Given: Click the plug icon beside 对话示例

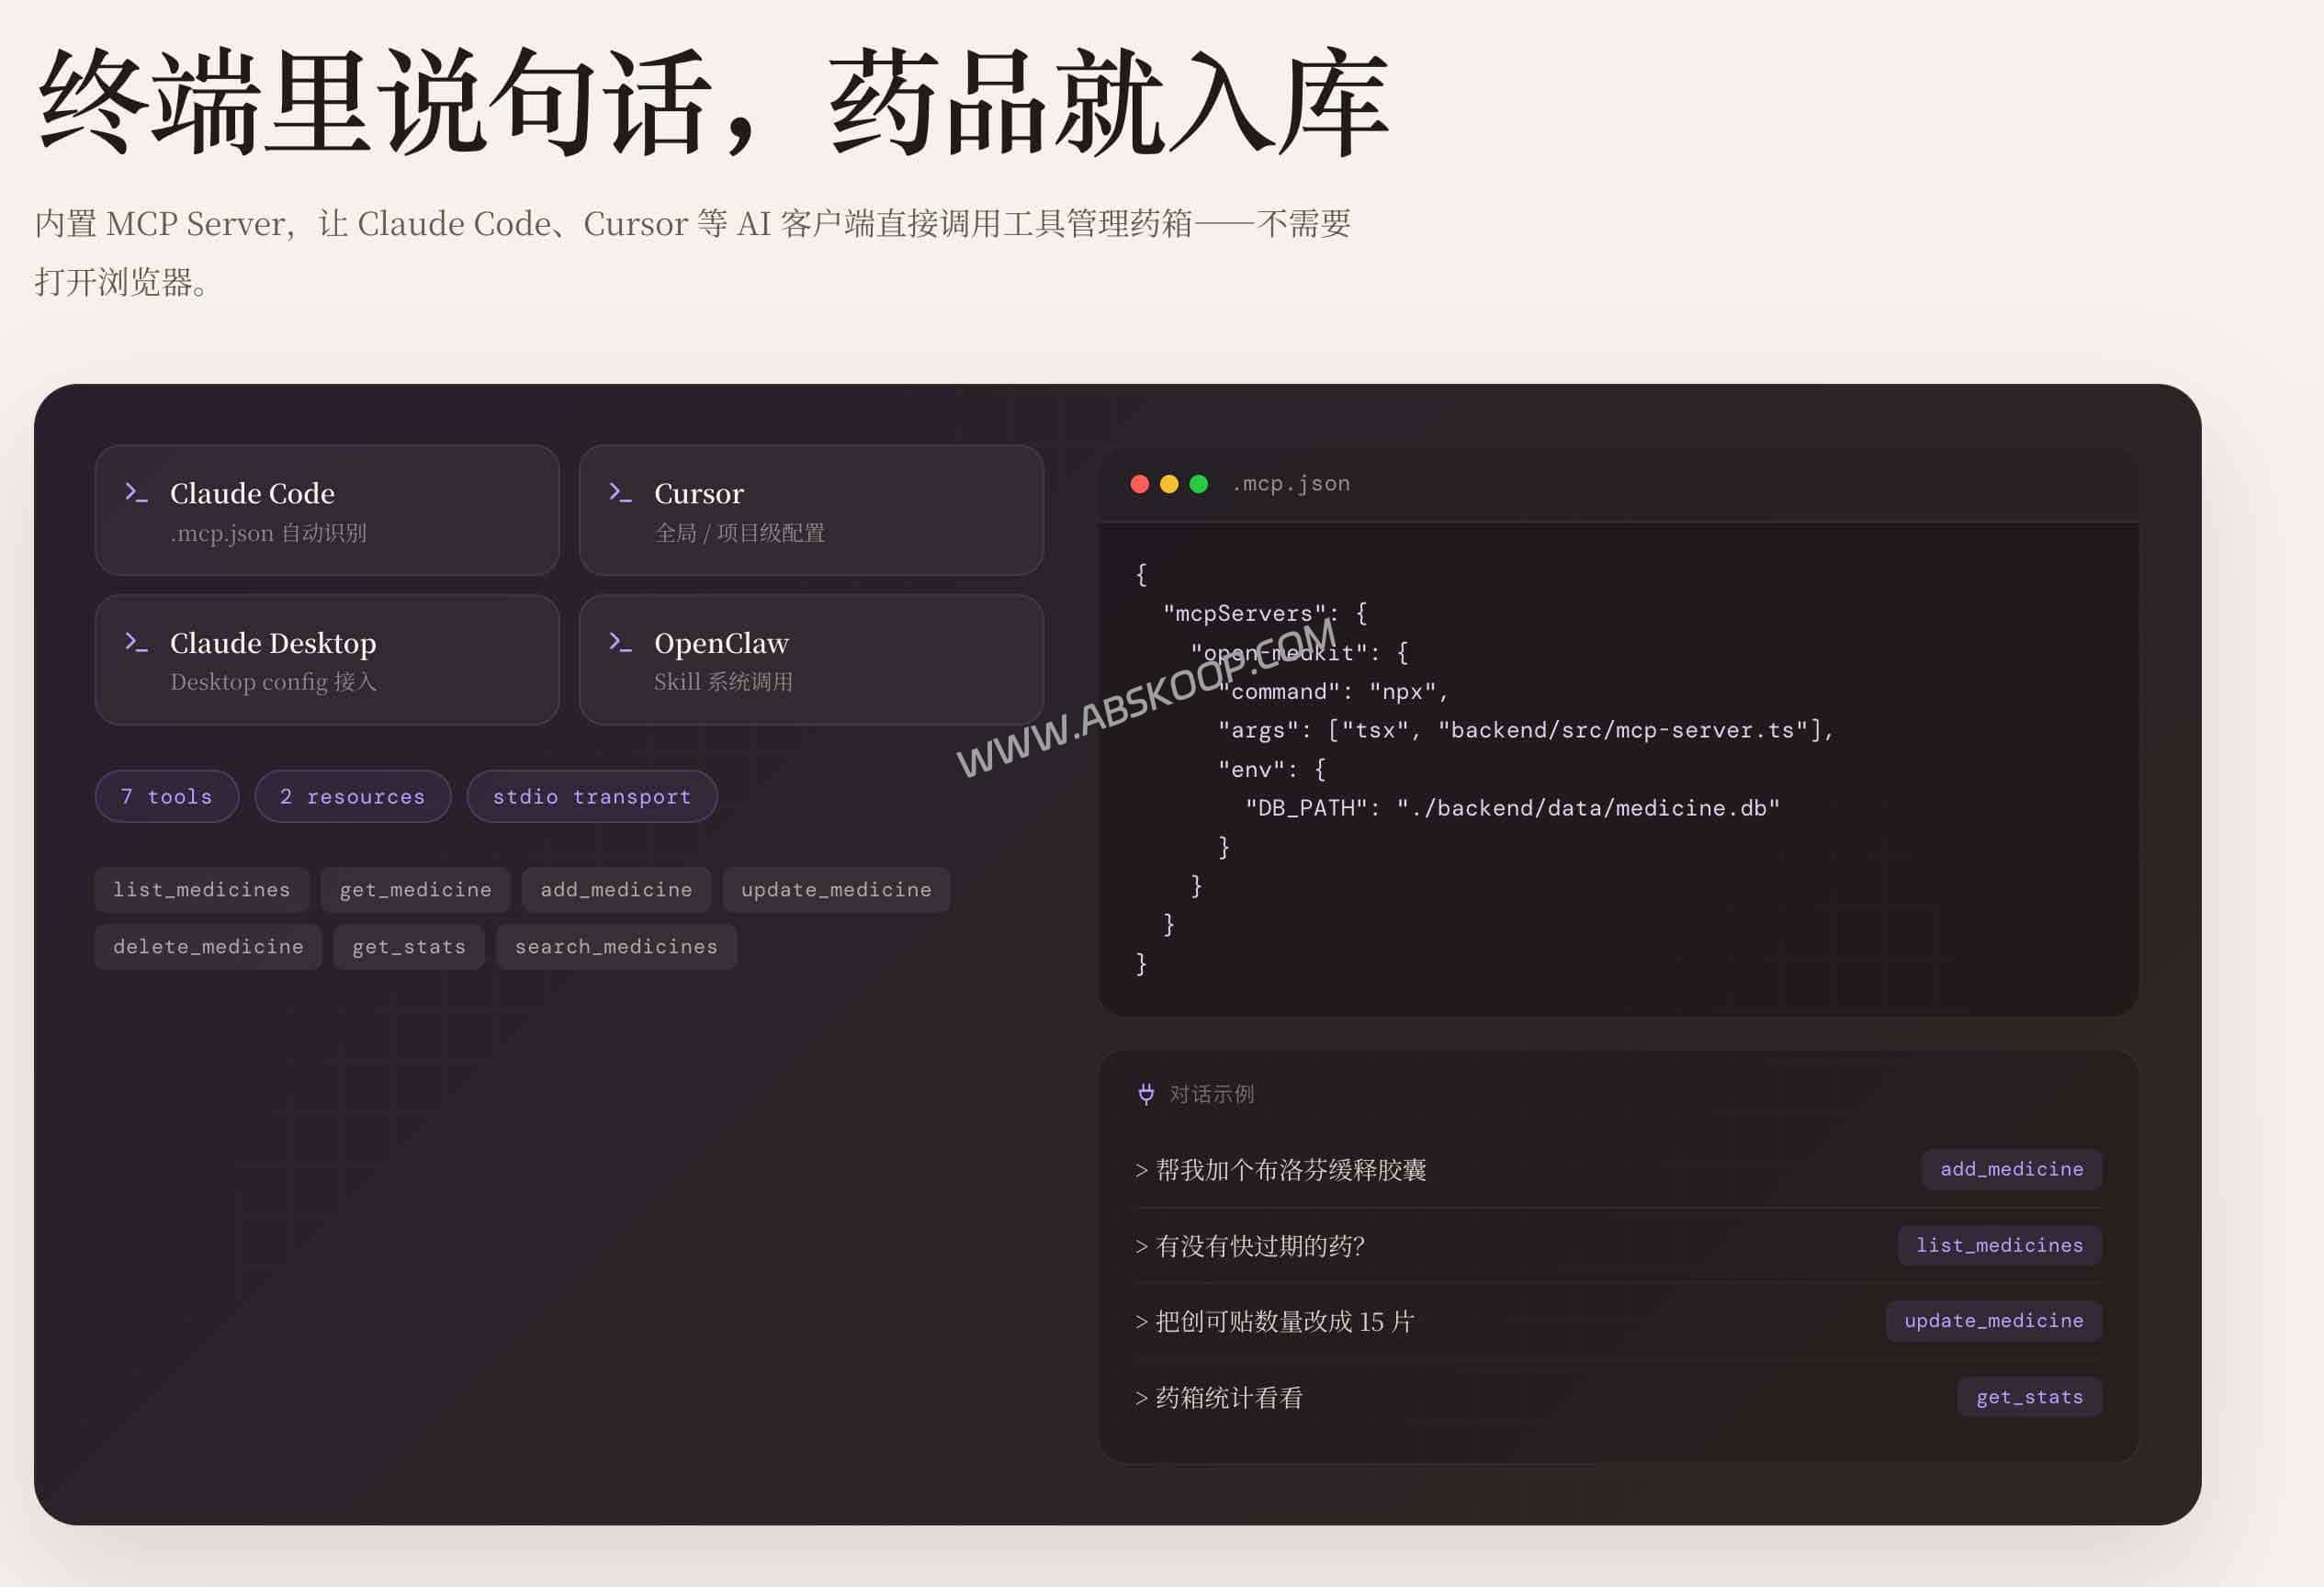Looking at the screenshot, I should tap(1146, 1093).
